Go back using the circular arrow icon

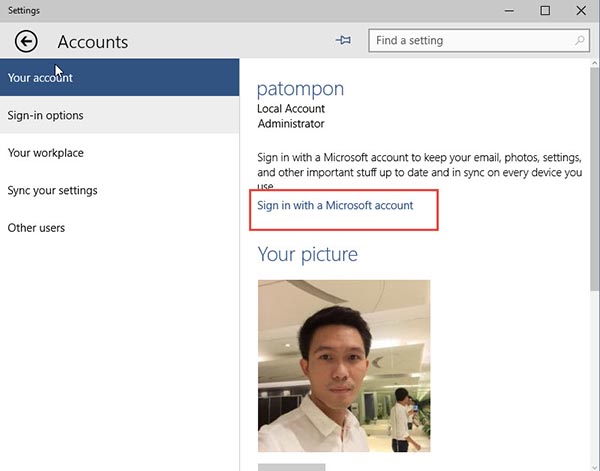[x=26, y=41]
